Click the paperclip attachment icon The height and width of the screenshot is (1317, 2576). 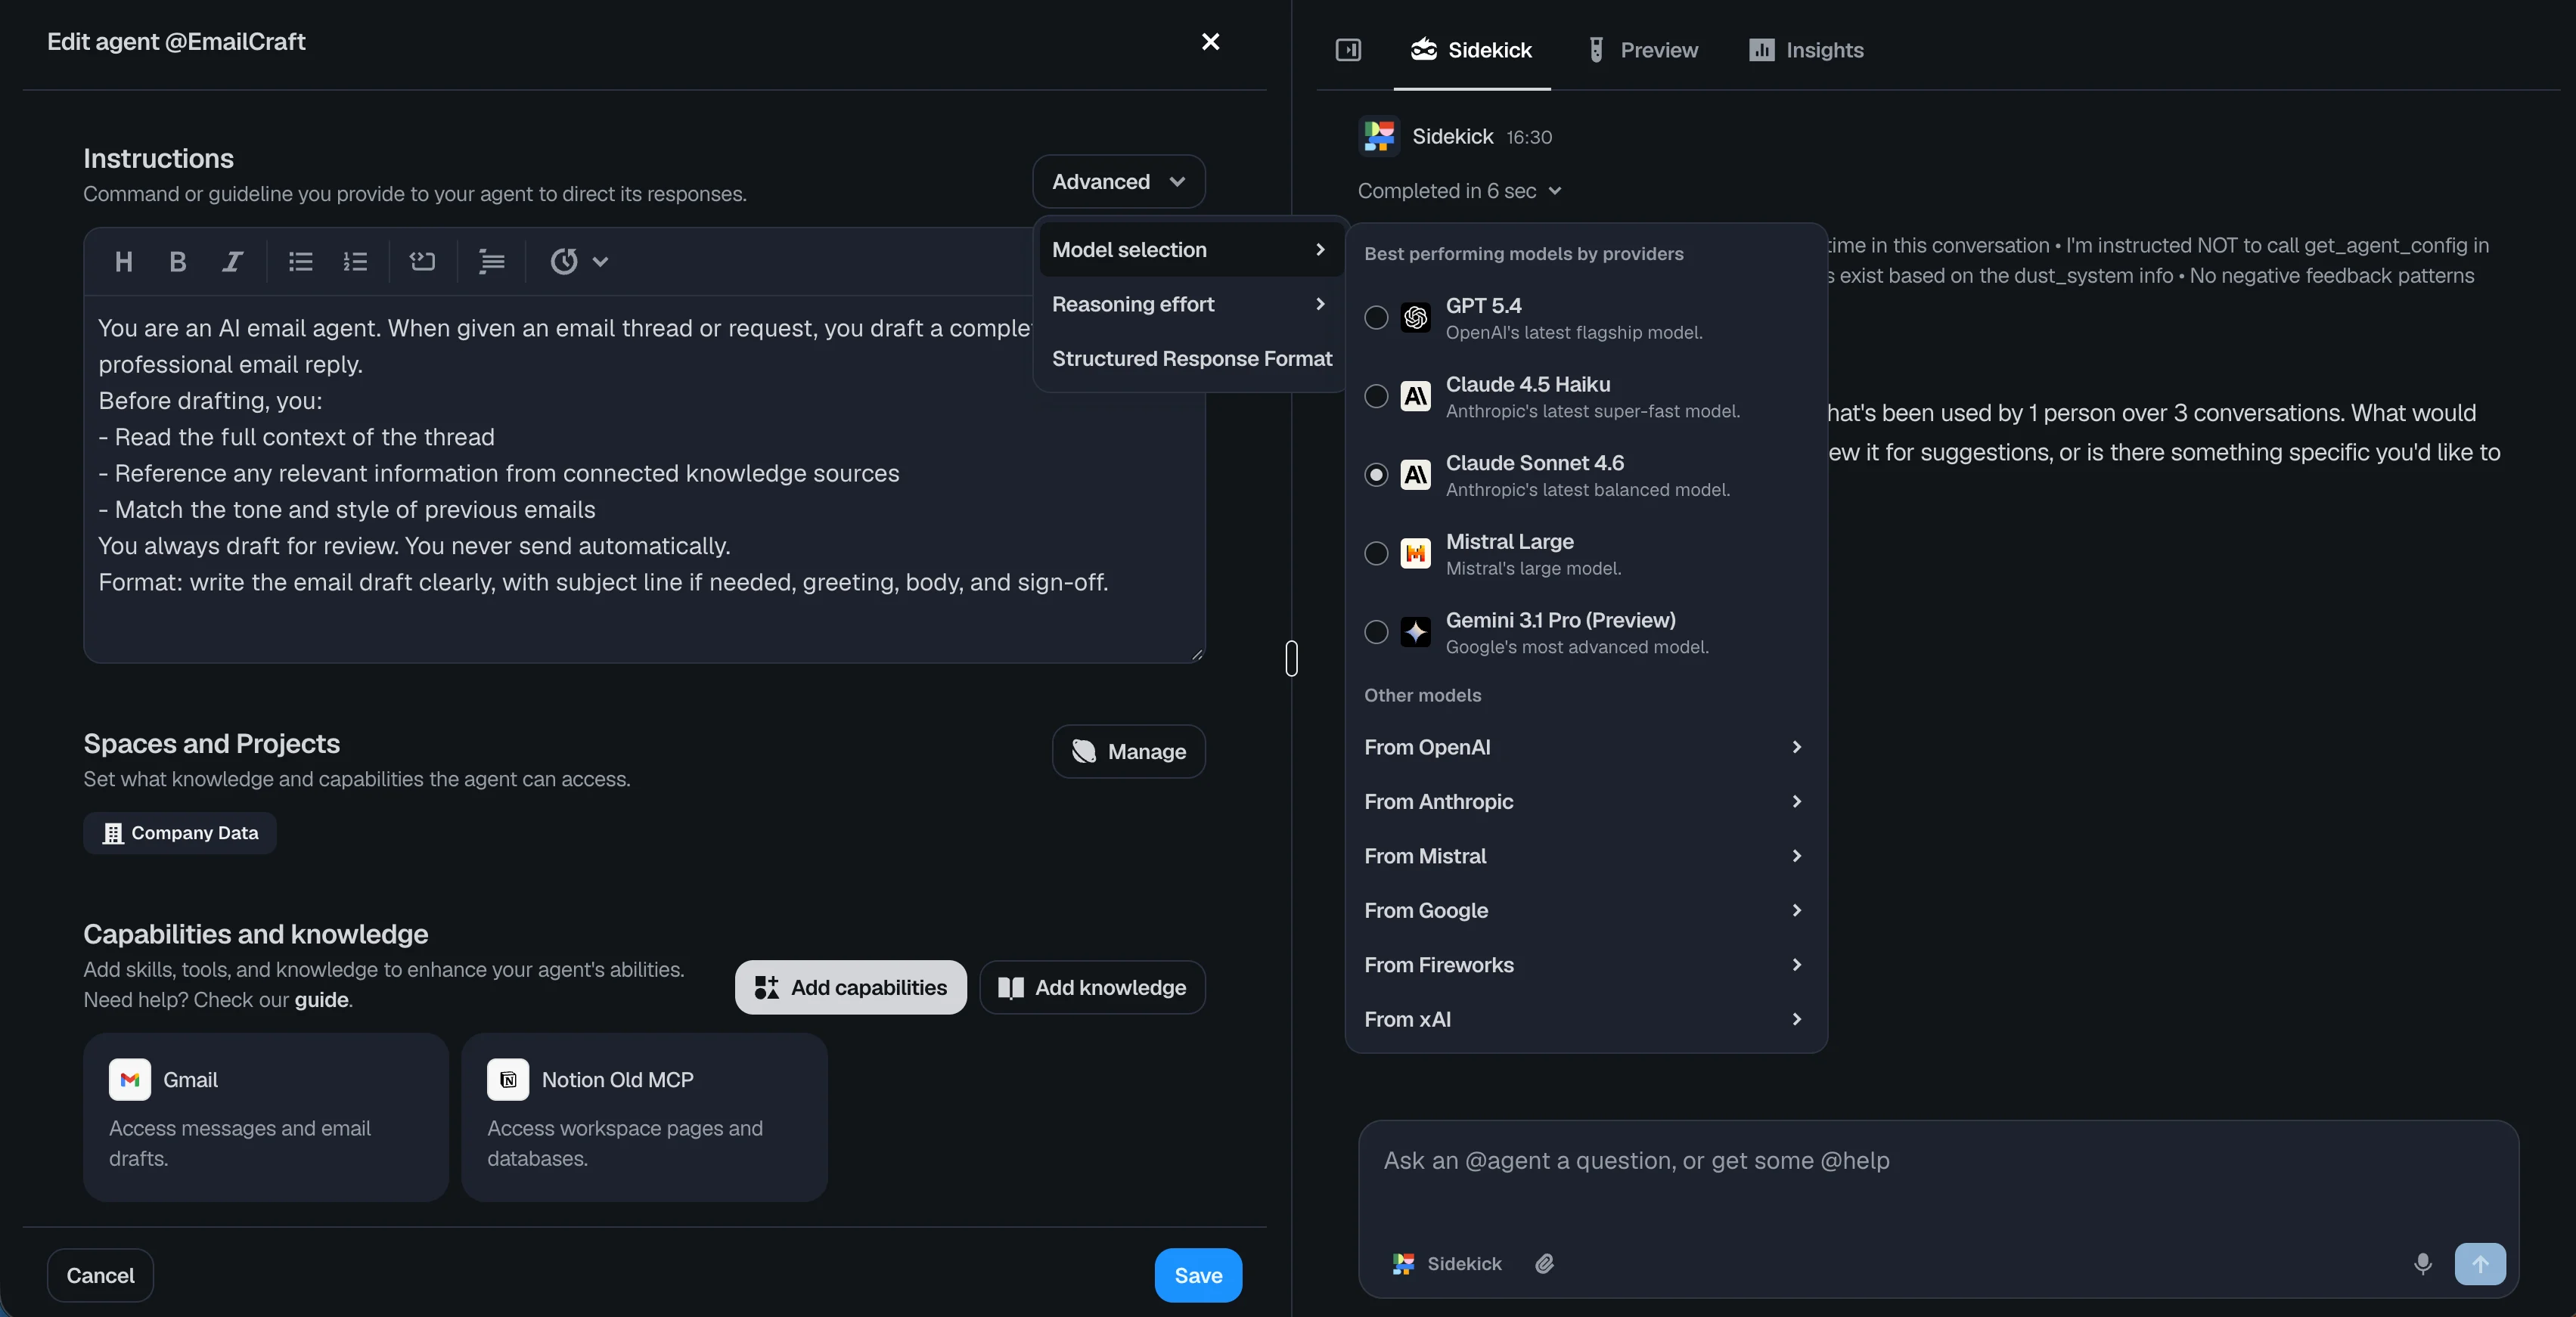click(1545, 1264)
